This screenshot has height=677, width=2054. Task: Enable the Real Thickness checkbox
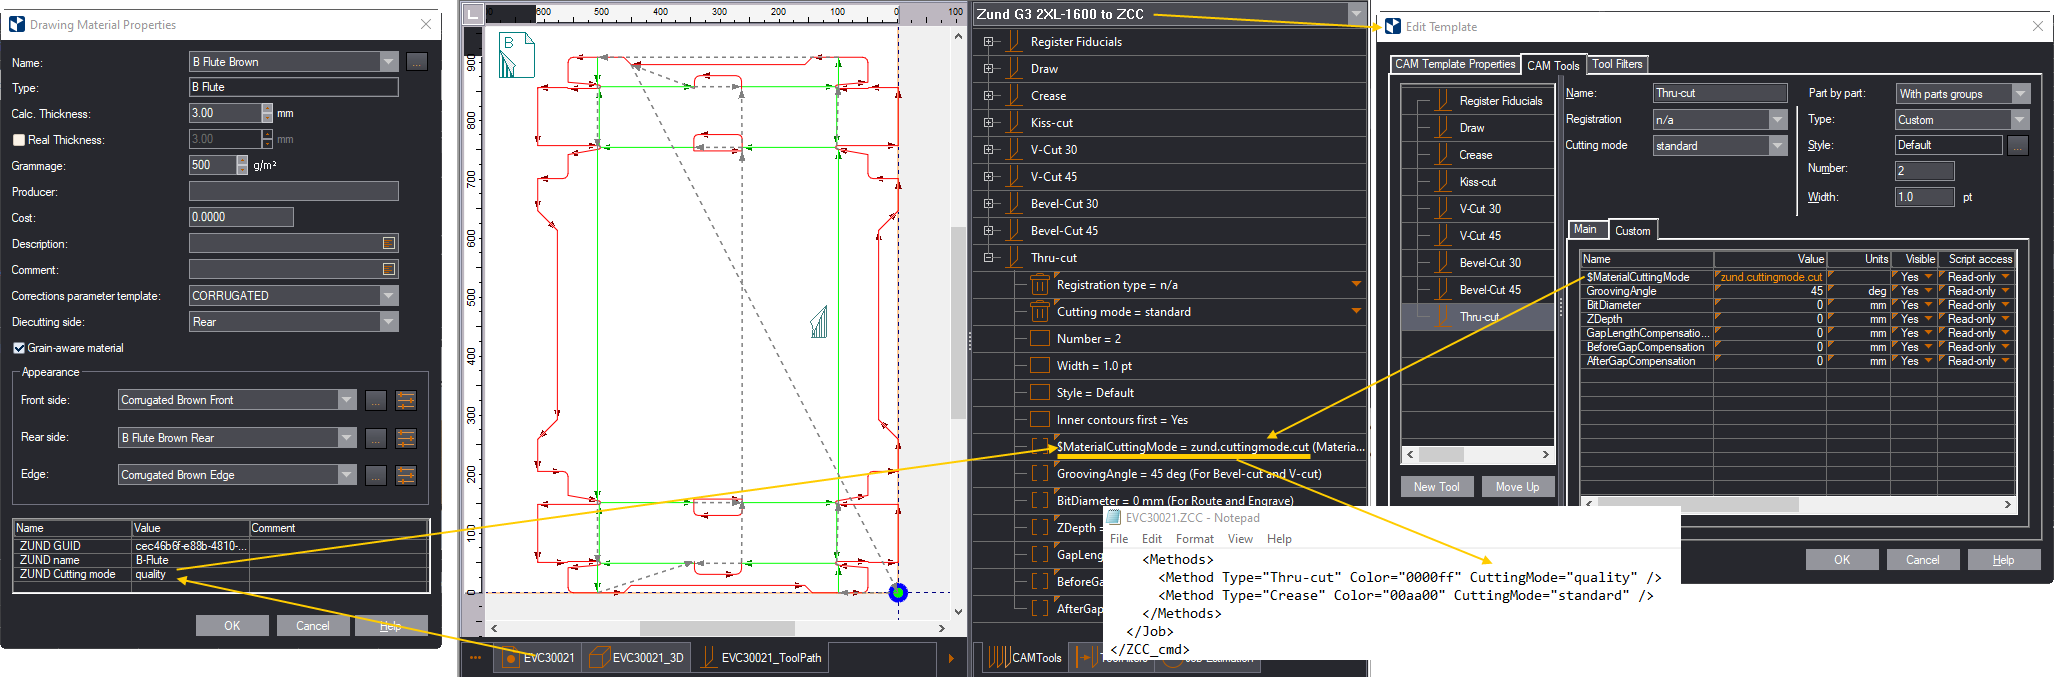19,140
